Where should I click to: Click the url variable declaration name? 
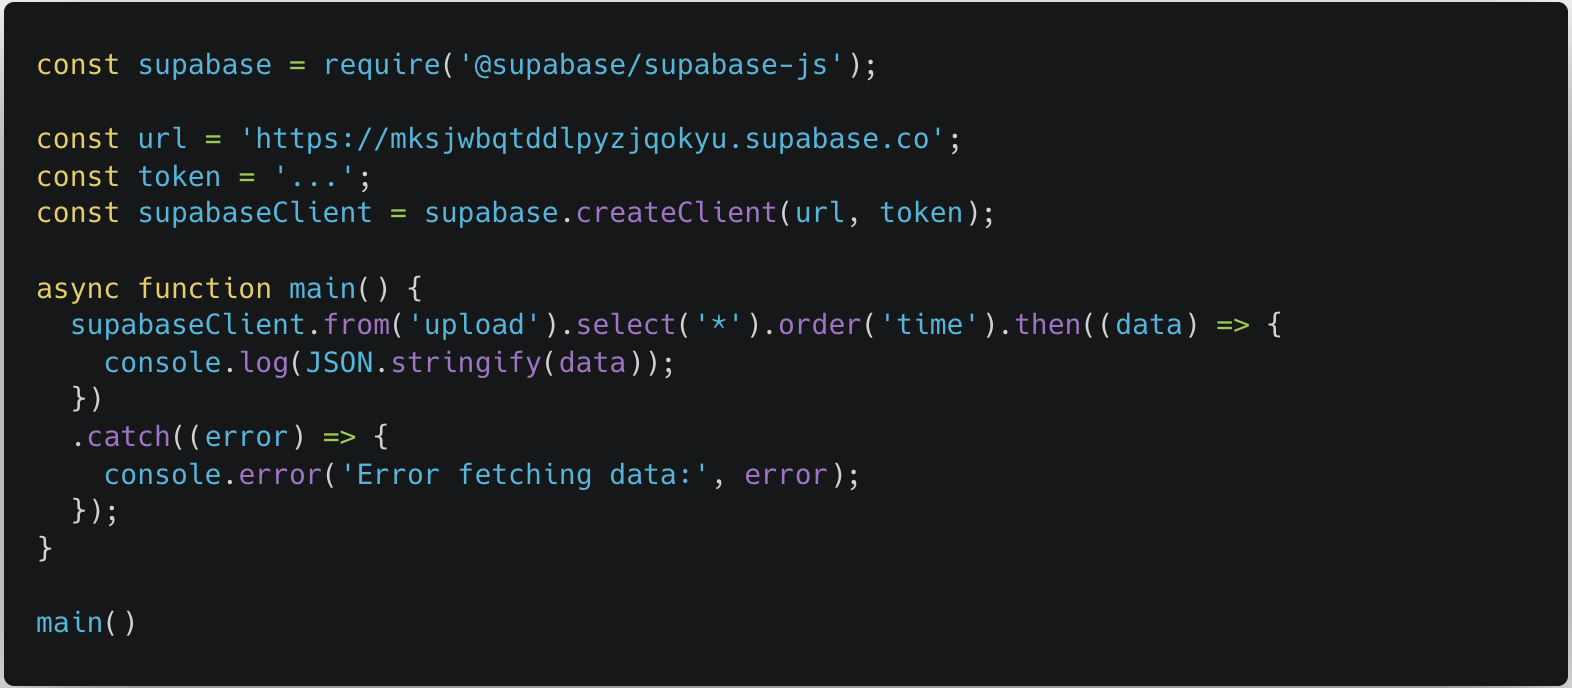[x=162, y=139]
